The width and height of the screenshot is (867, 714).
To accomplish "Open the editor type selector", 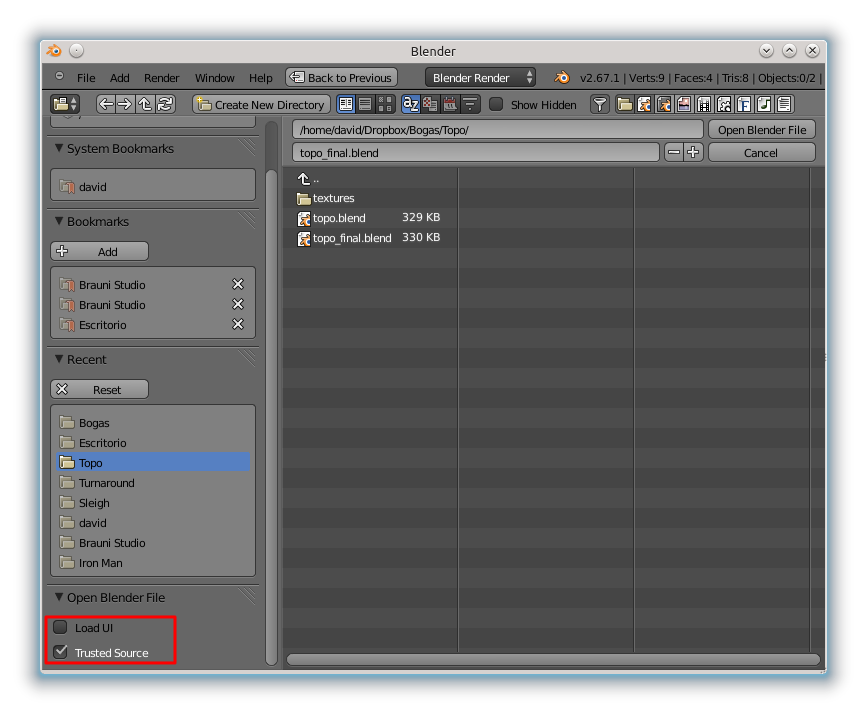I will pos(65,104).
